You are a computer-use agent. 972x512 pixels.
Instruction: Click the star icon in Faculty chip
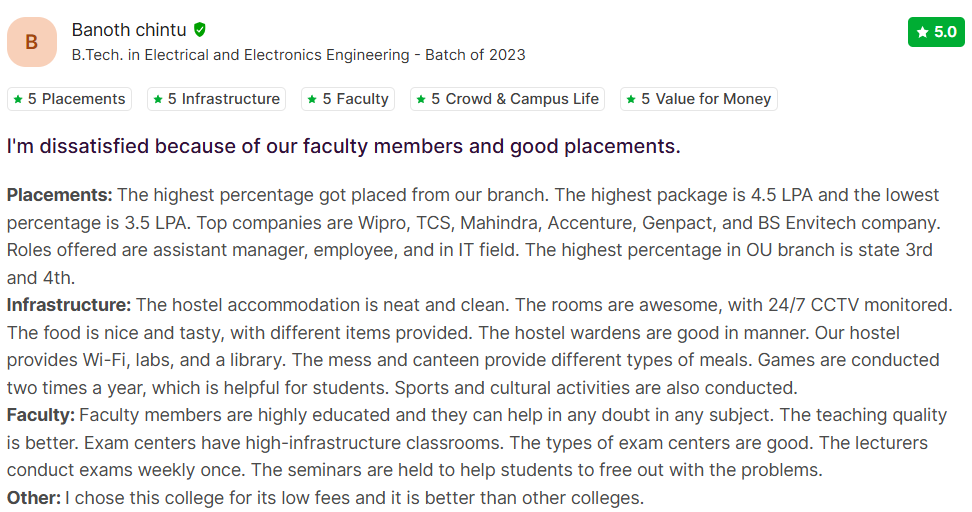pyautogui.click(x=313, y=99)
